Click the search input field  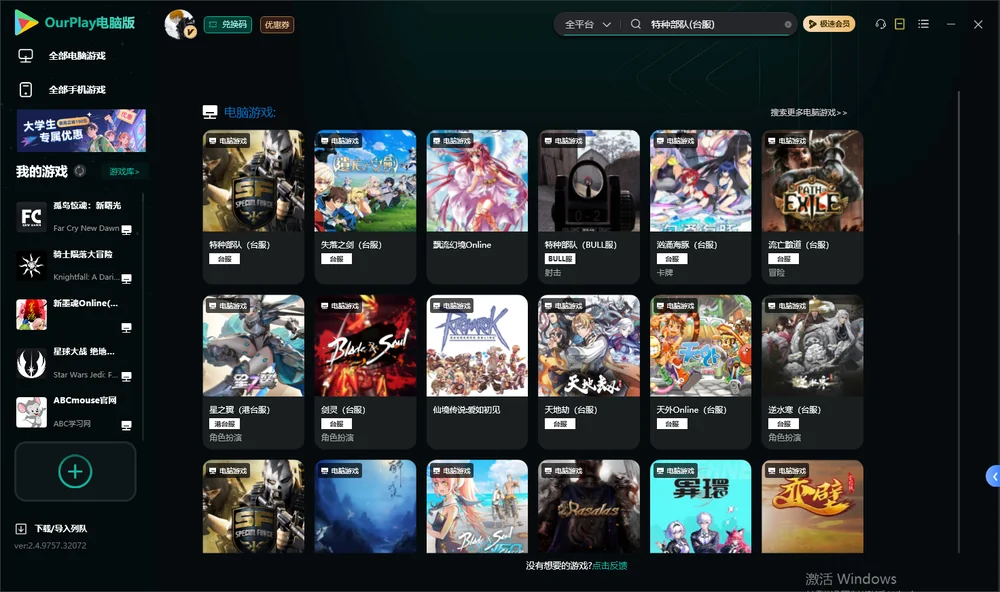714,24
